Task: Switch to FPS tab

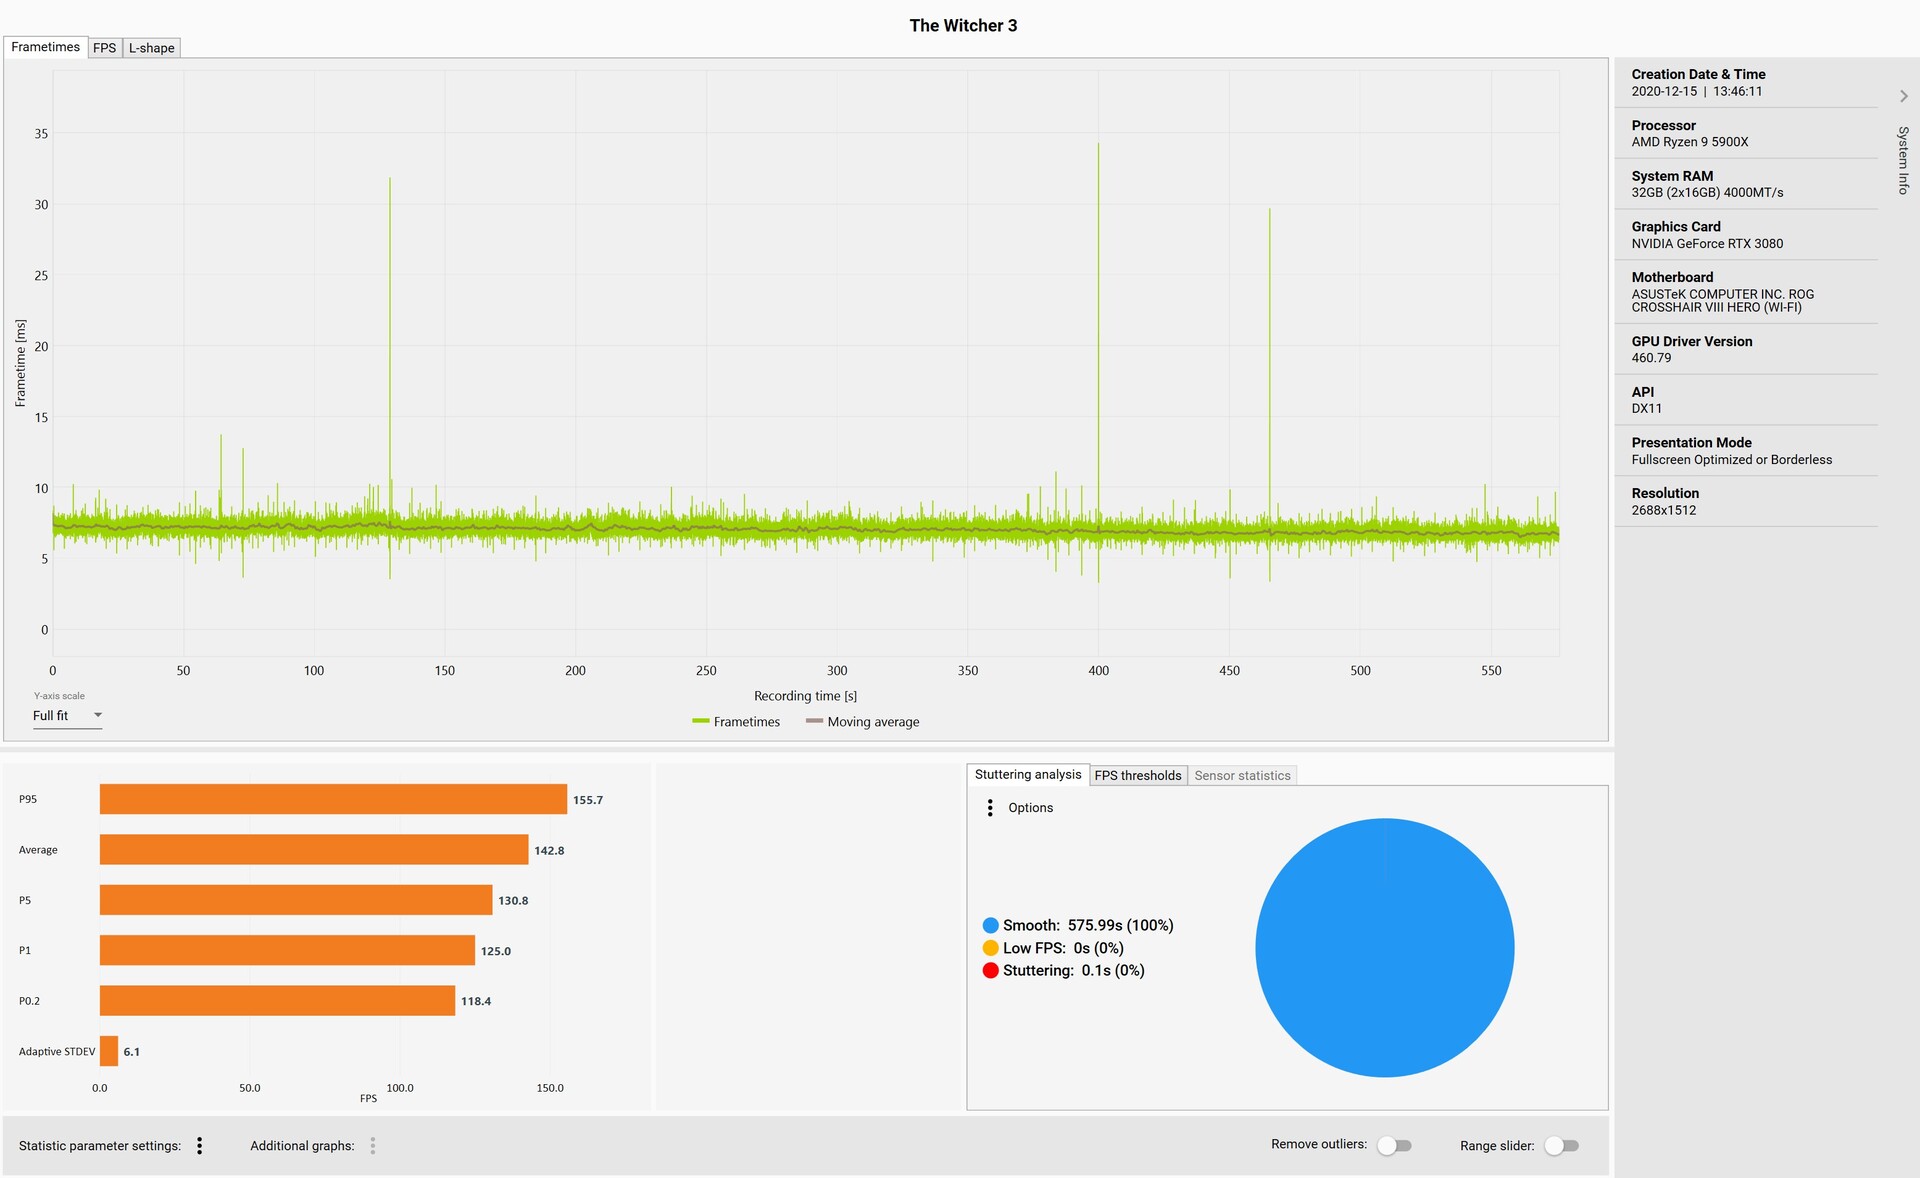Action: (x=104, y=48)
